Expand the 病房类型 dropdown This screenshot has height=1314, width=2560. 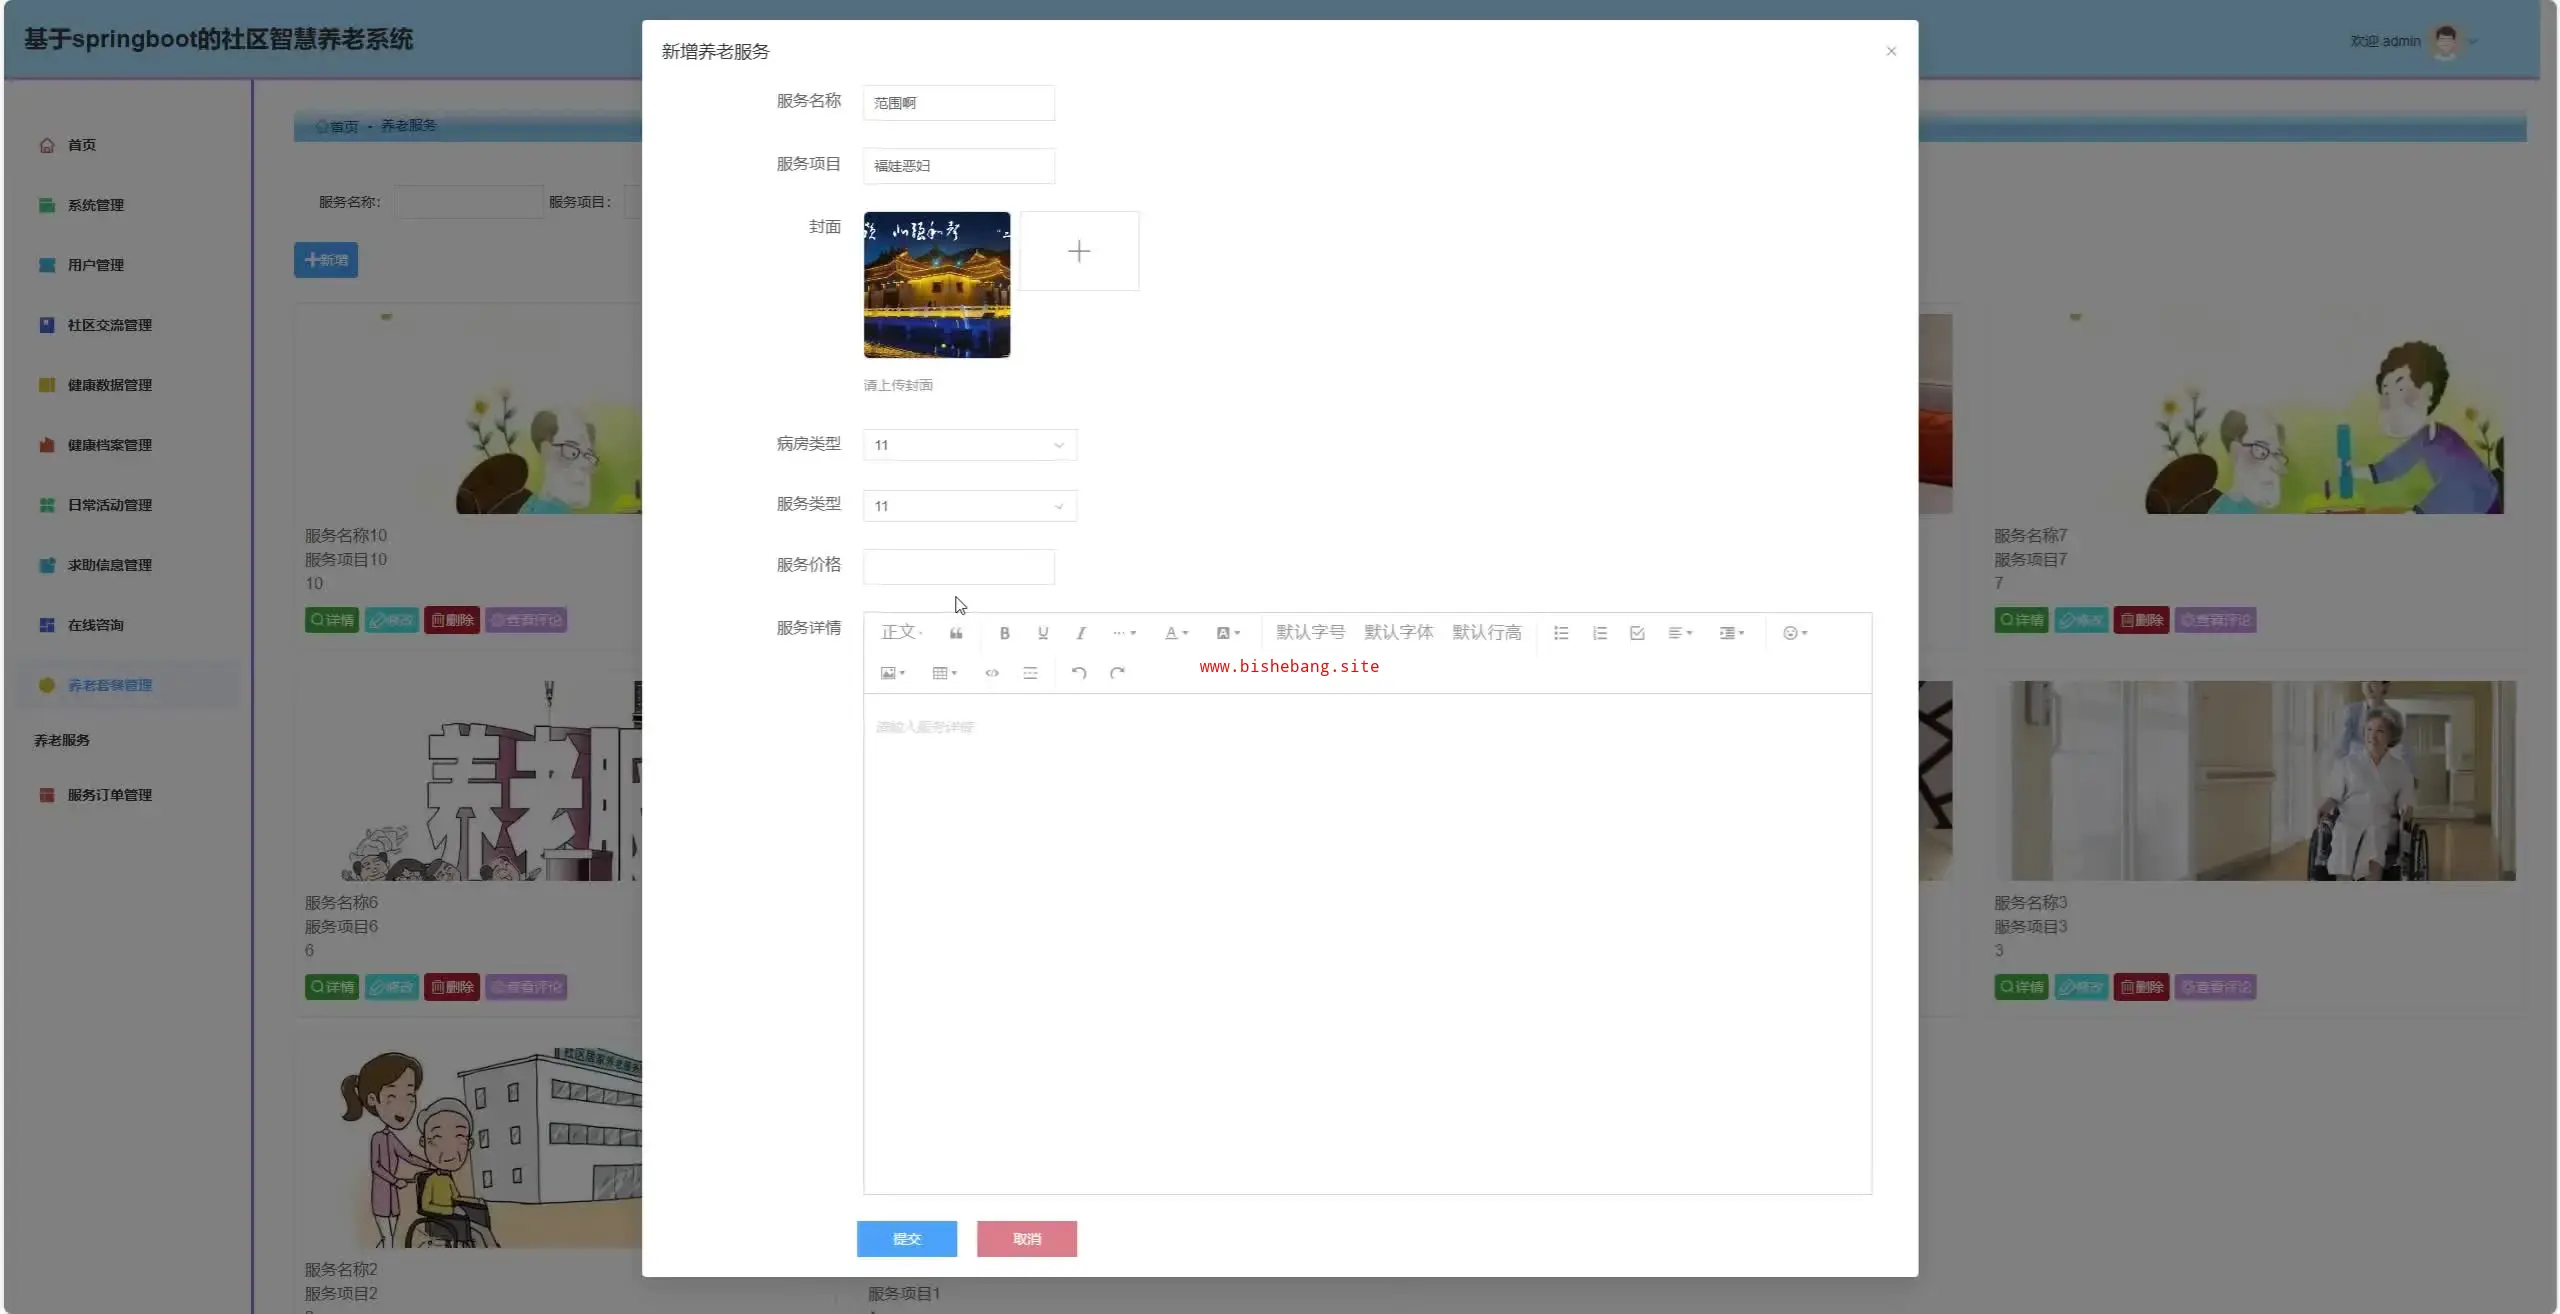(969, 445)
